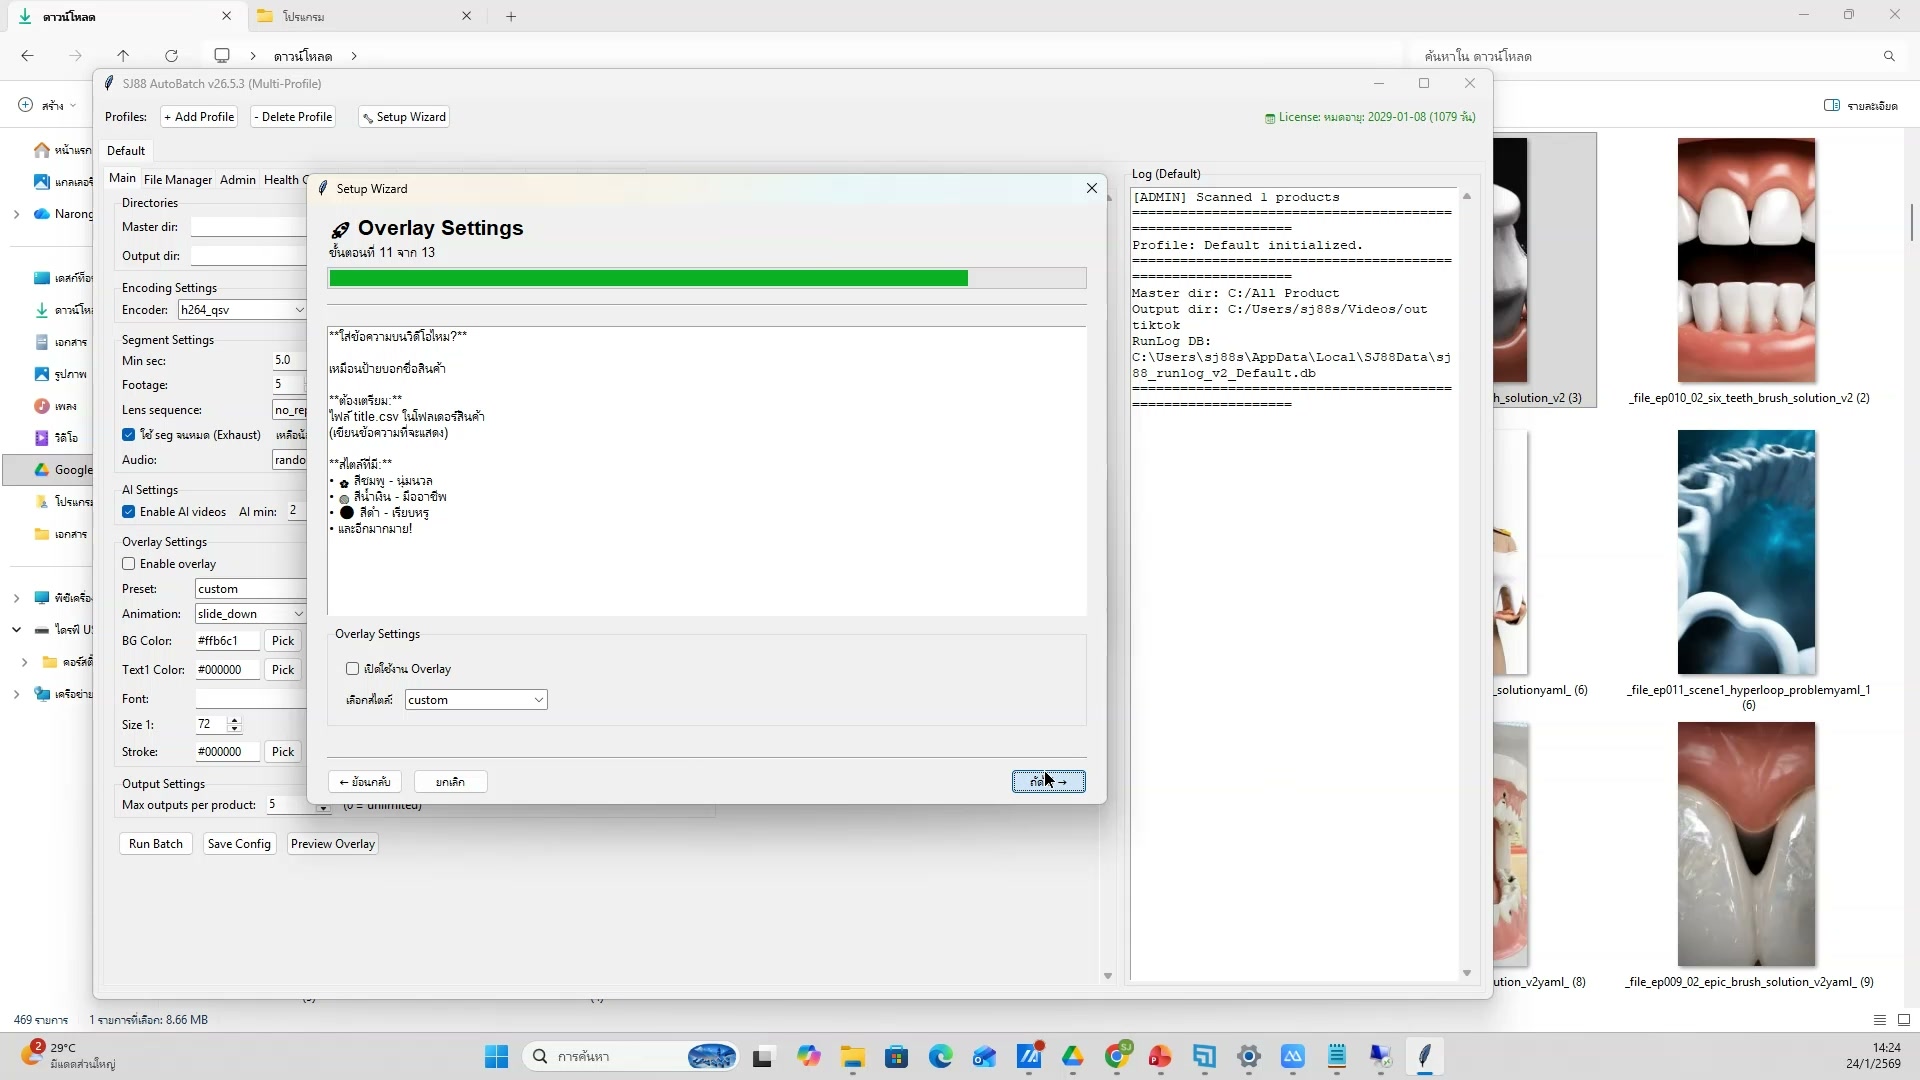Tick the Enable overlay checkbox in the Main tab
1920x1080 pixels.
(x=129, y=564)
